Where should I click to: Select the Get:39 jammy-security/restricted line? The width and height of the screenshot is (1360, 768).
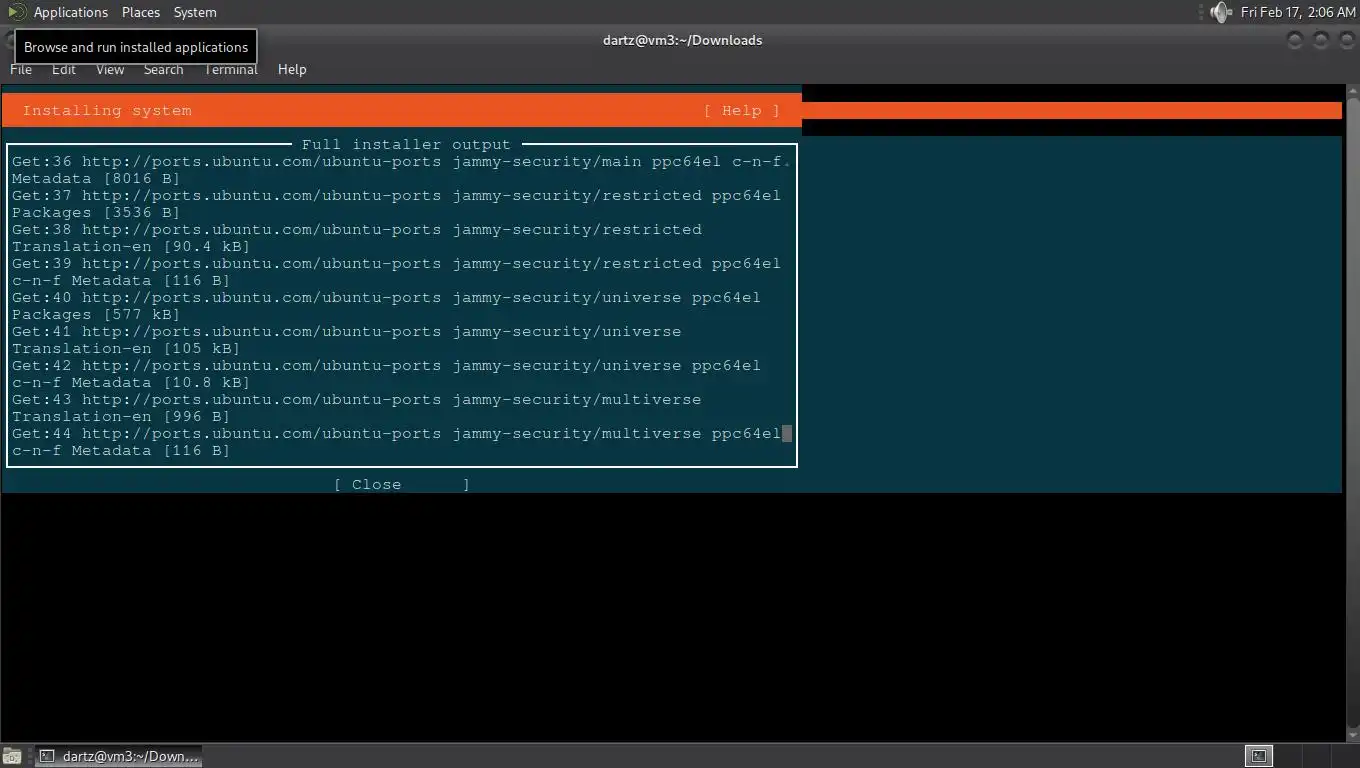click(396, 264)
